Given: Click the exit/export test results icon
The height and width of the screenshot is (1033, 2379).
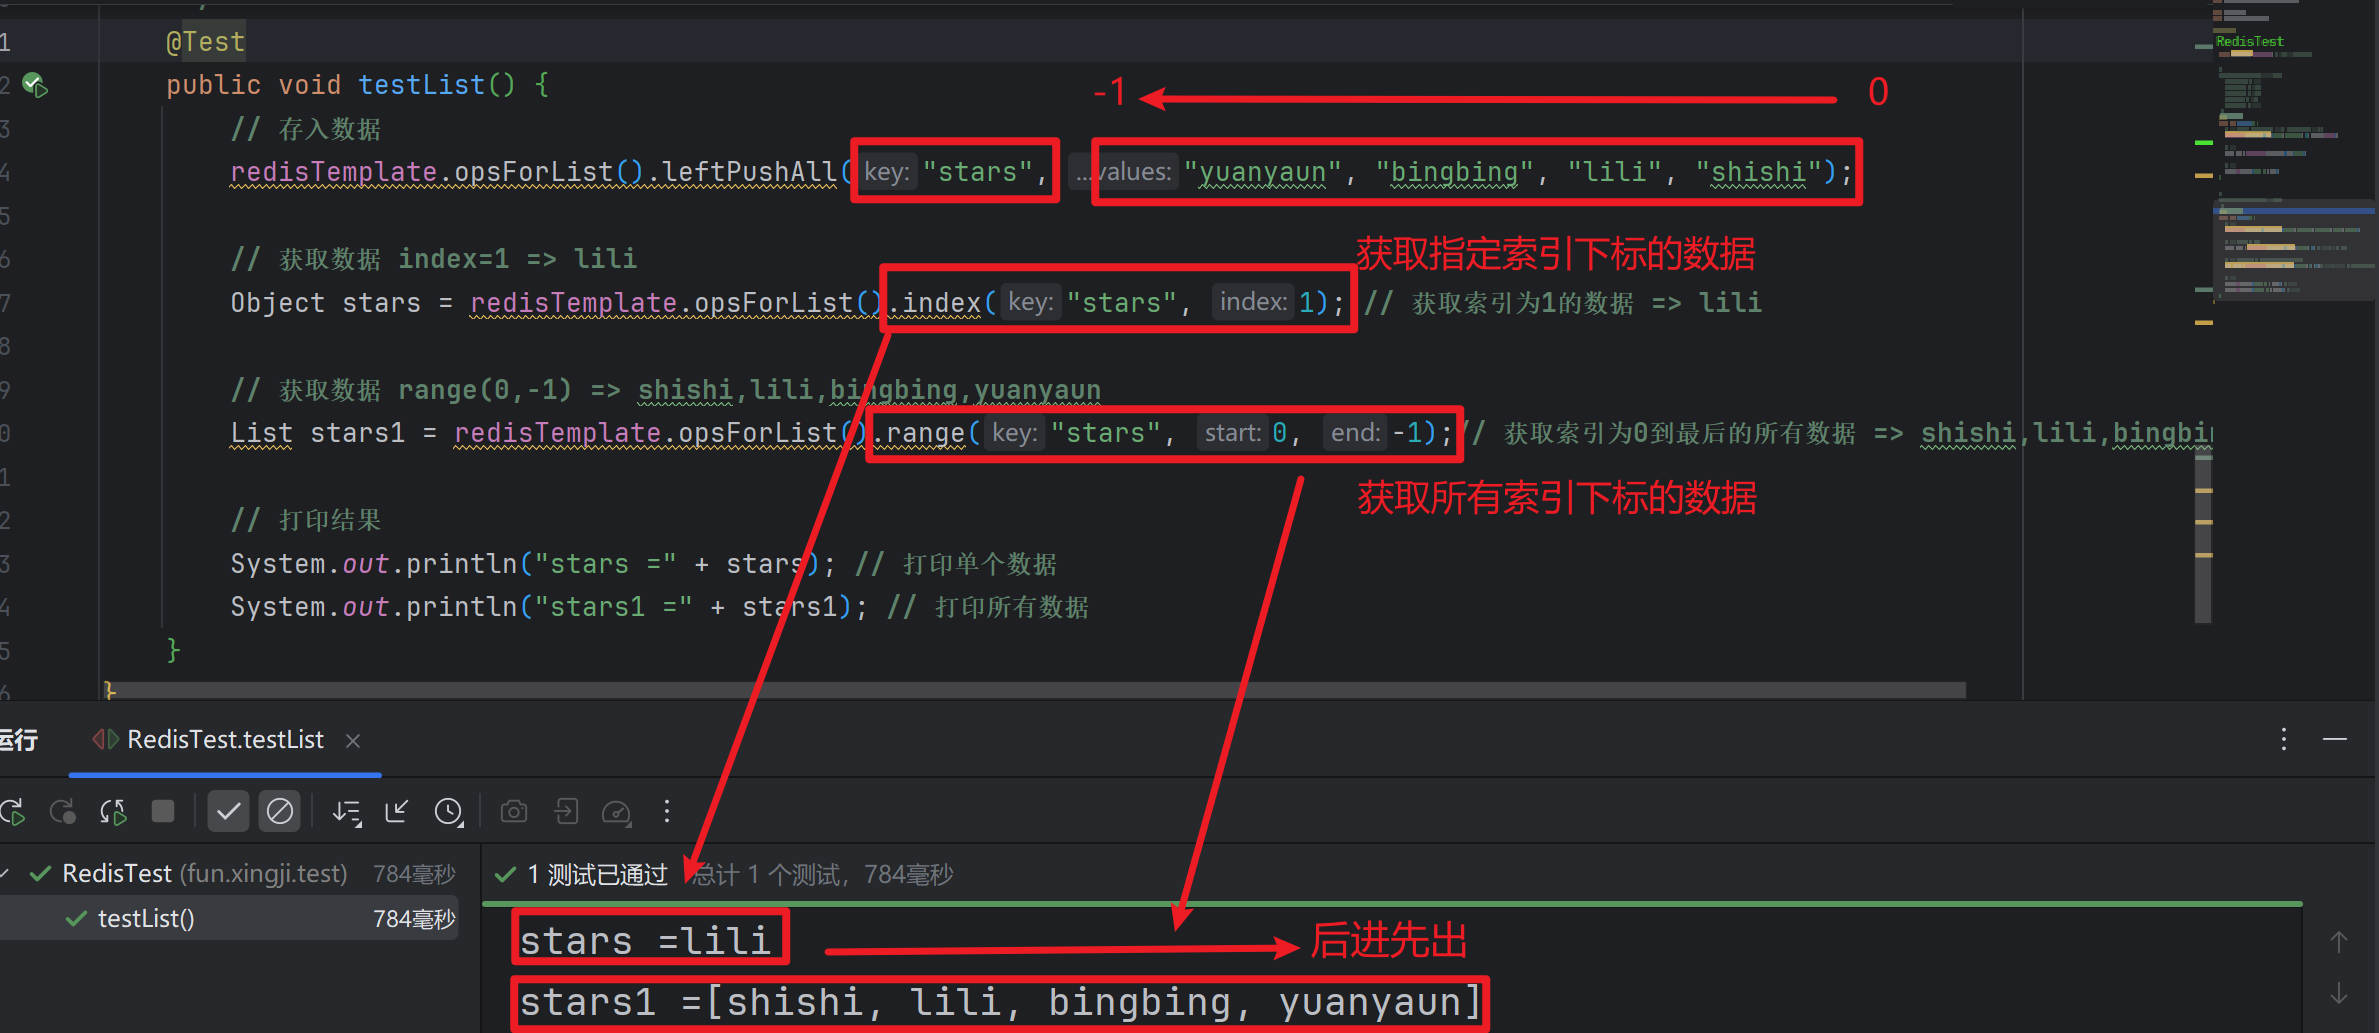Looking at the screenshot, I should click(566, 811).
